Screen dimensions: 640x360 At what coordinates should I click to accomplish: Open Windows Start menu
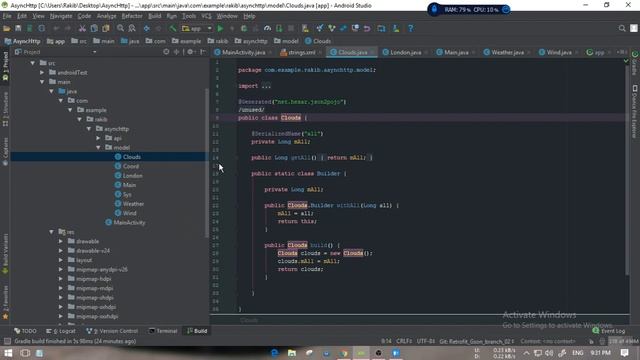coord(8,353)
